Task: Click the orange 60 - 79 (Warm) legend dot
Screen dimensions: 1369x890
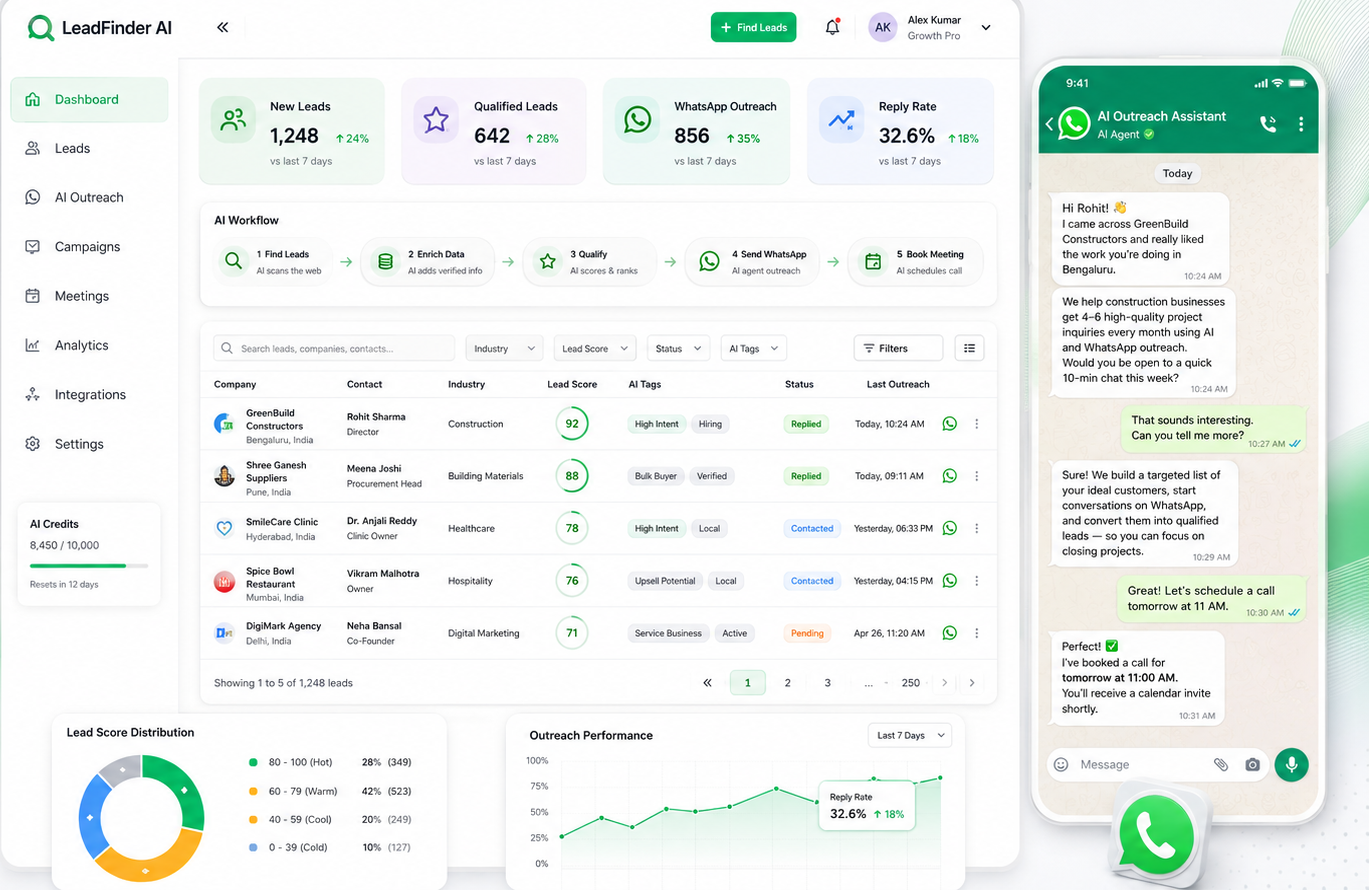Action: click(253, 791)
